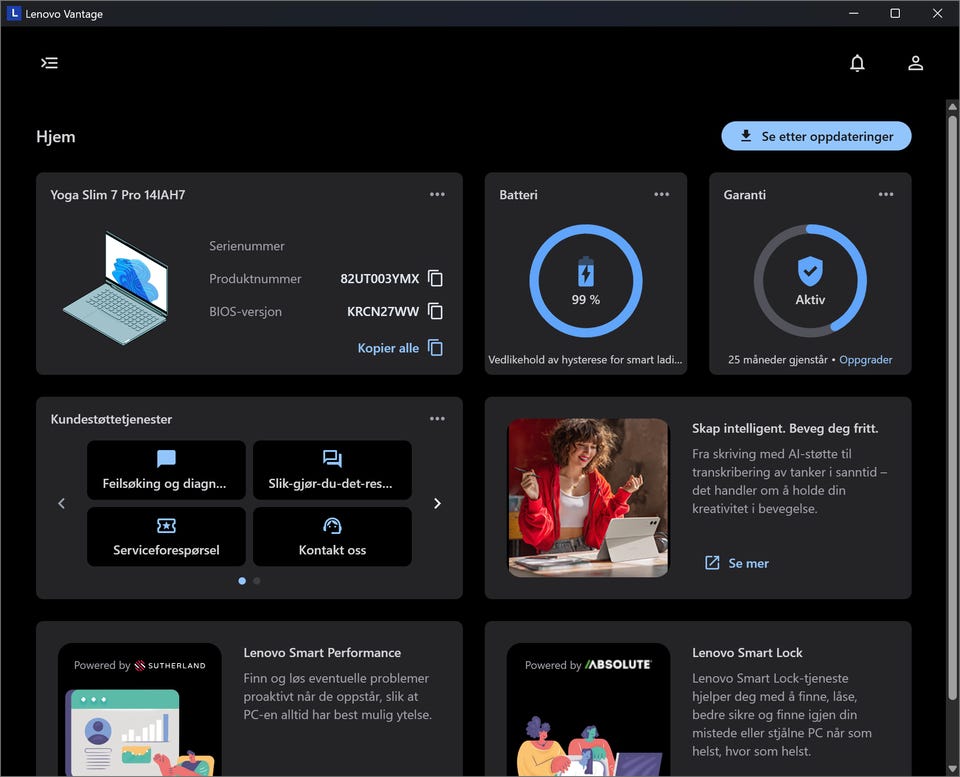Open Feilsøking og diagnostikk tile
The width and height of the screenshot is (960, 777).
click(x=166, y=470)
